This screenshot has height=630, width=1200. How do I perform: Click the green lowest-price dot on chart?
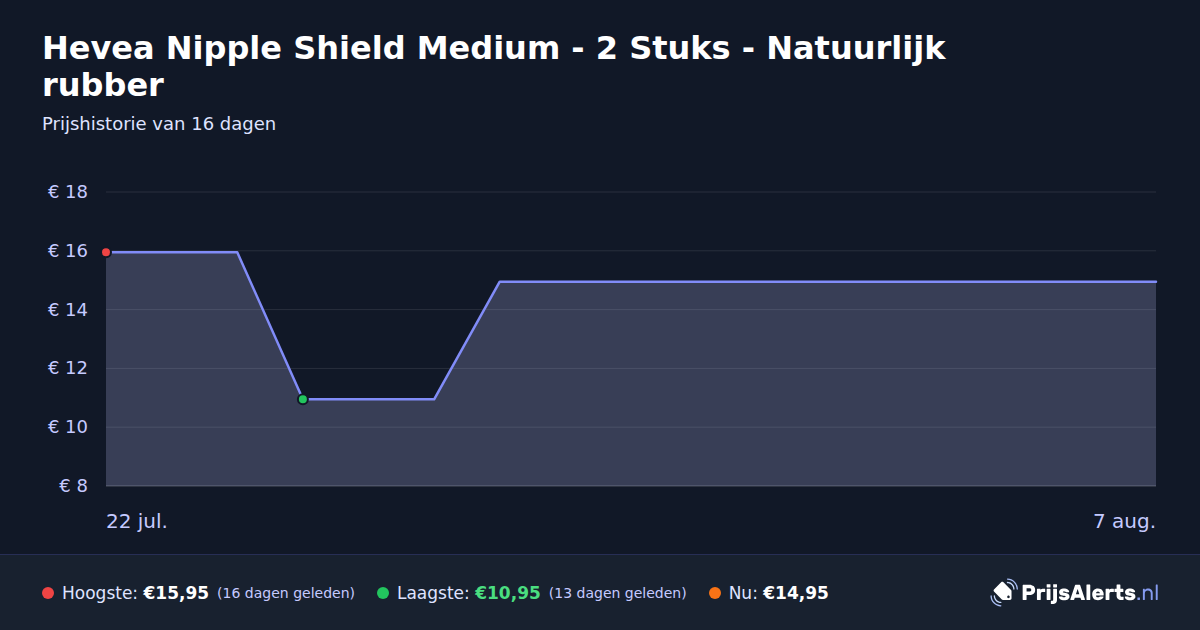coord(303,399)
